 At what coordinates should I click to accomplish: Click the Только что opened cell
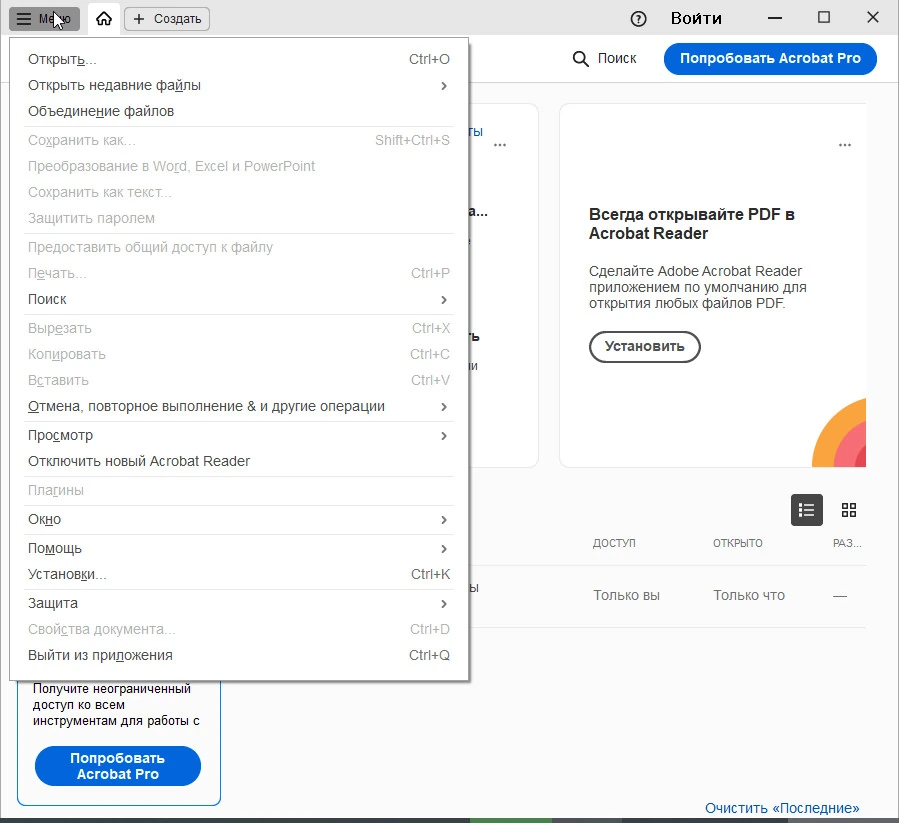[749, 595]
